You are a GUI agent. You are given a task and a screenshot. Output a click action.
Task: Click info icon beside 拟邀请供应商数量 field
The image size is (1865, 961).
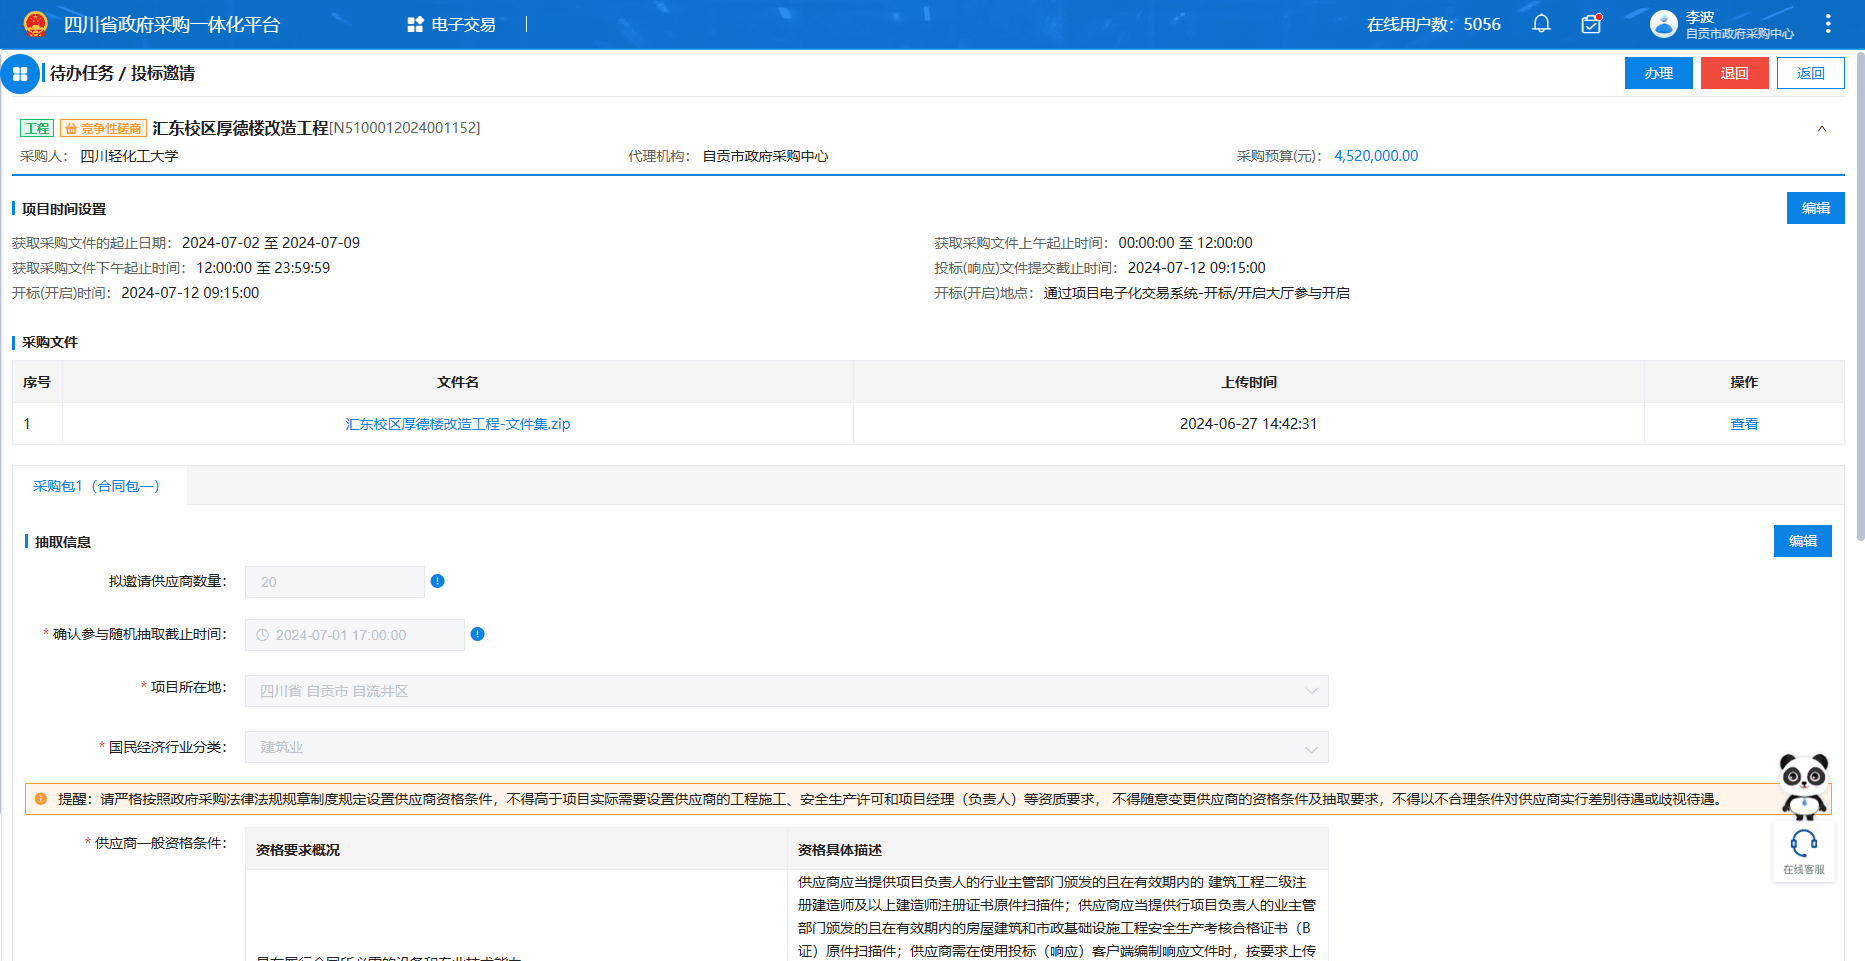[437, 581]
